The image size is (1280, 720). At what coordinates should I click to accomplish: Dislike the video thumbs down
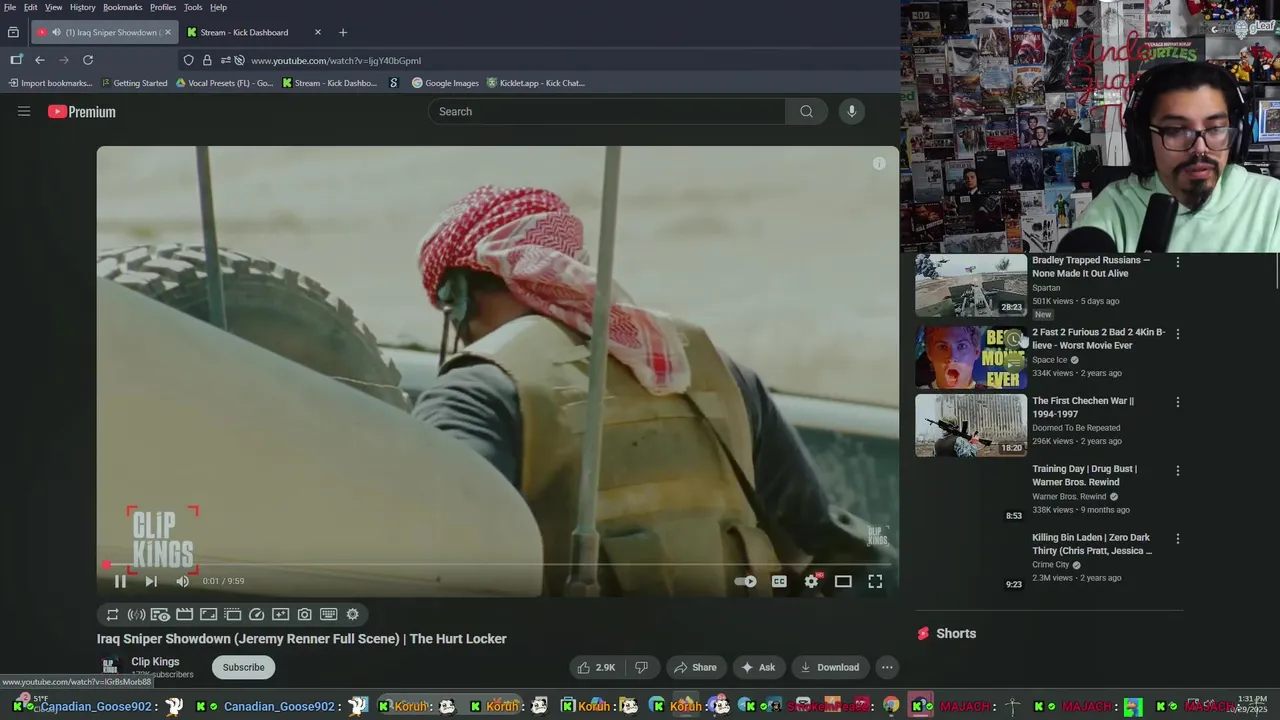click(642, 667)
